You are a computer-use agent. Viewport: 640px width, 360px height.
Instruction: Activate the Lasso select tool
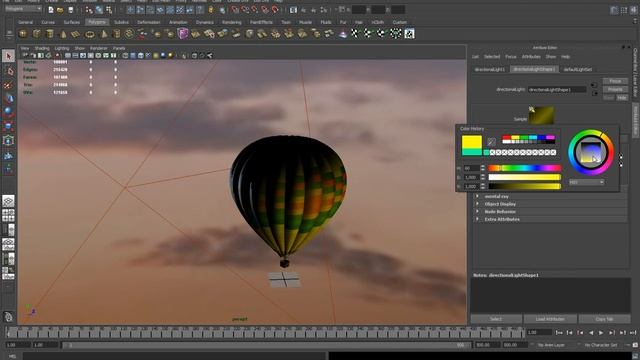[x=8, y=71]
